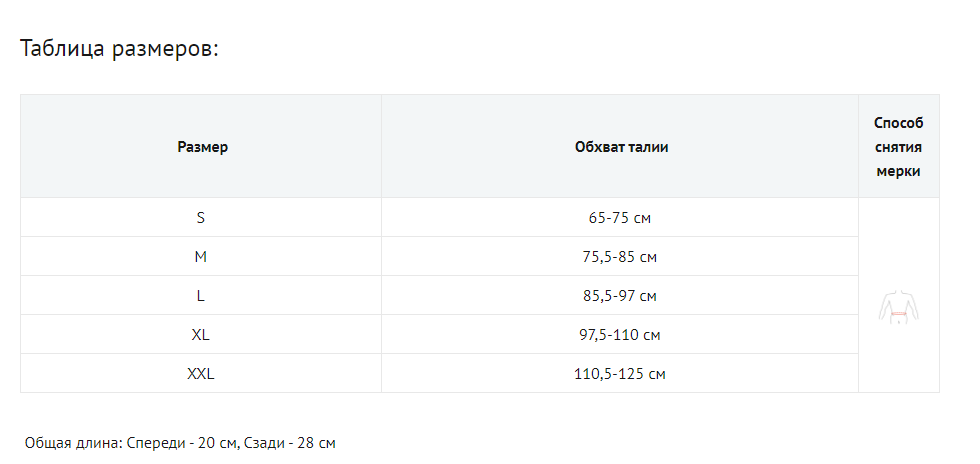
Task: Click the word "Спереди" in the footnote
Action: tap(155, 442)
